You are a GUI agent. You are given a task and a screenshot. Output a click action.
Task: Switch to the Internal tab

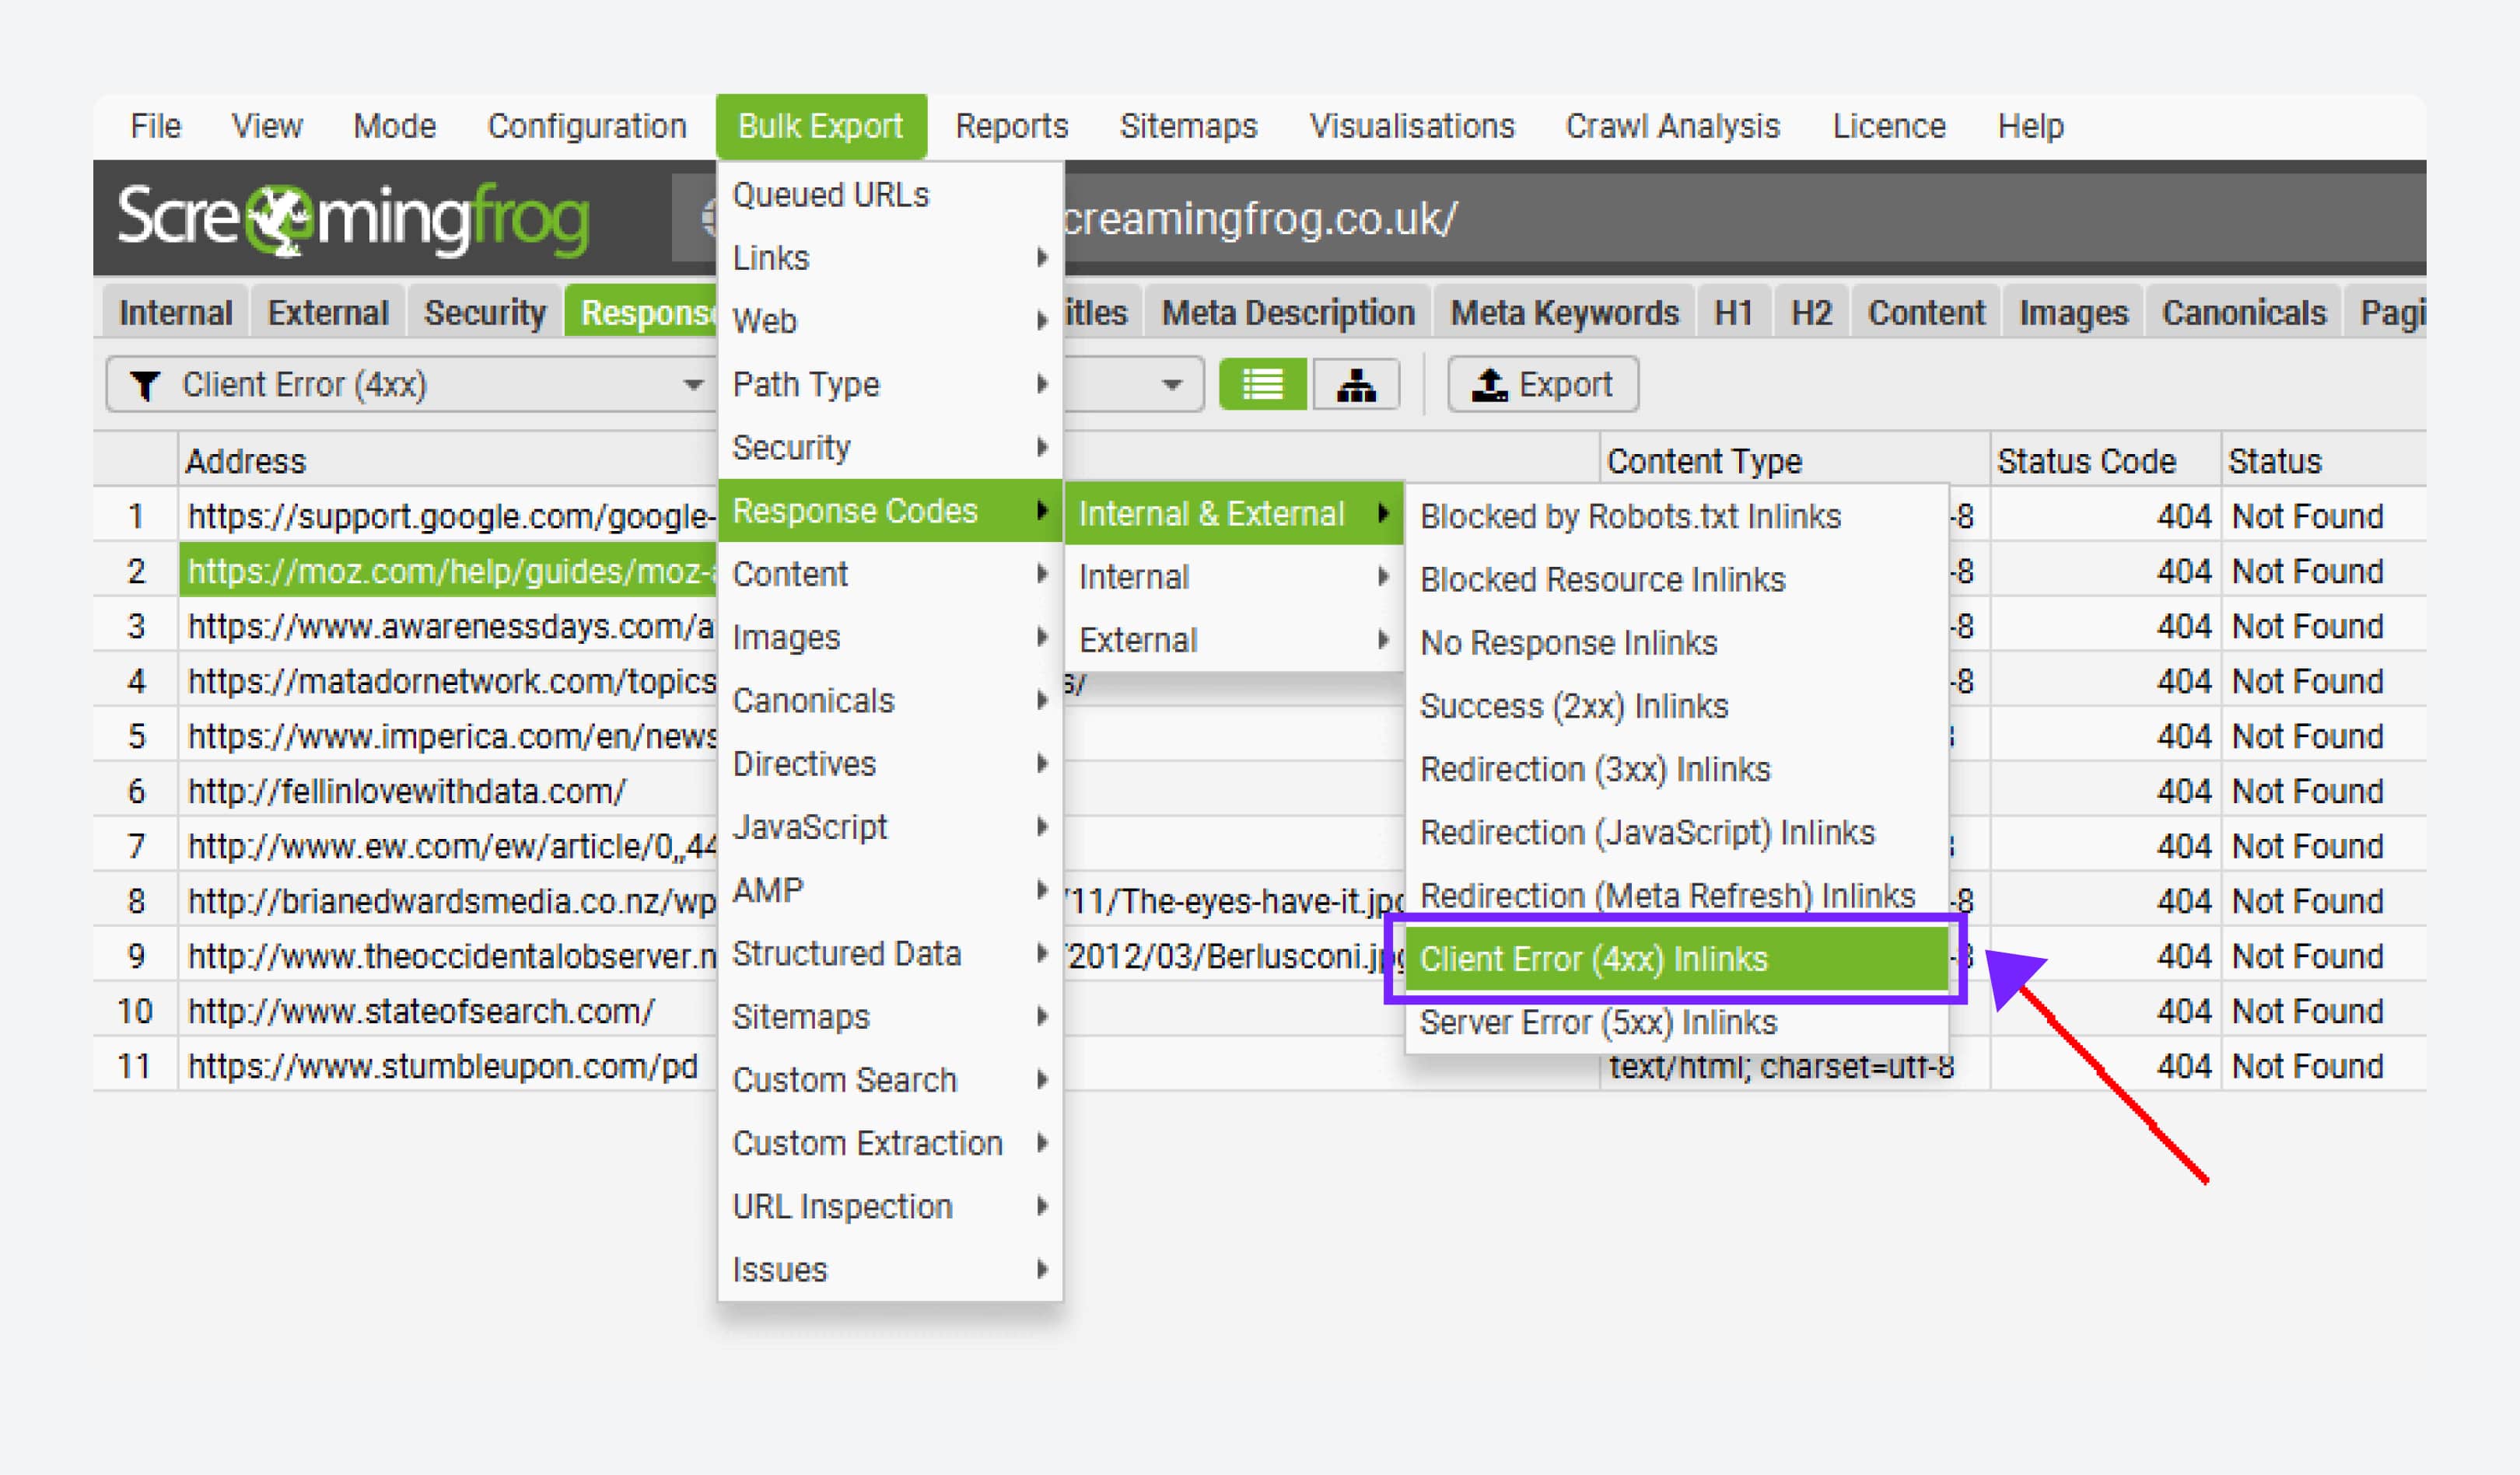(176, 312)
